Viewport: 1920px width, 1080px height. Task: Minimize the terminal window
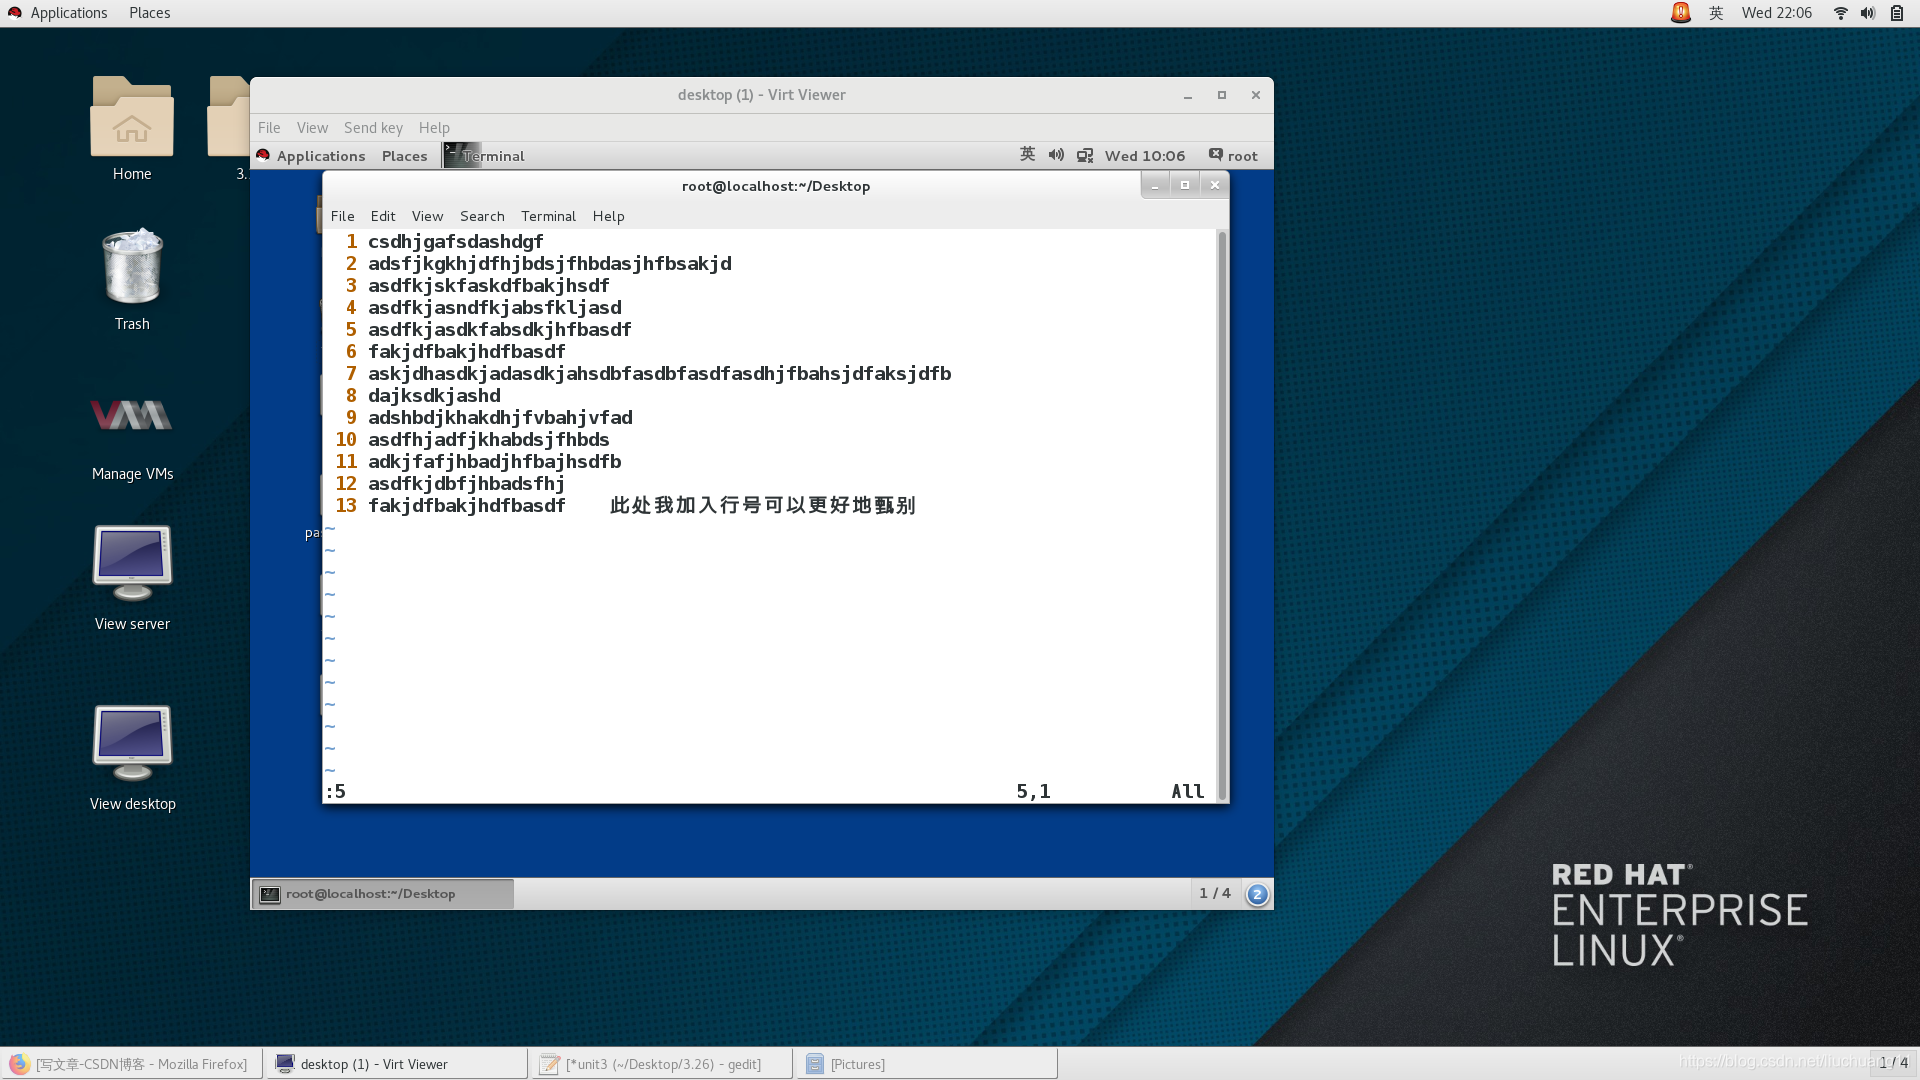click(1155, 185)
